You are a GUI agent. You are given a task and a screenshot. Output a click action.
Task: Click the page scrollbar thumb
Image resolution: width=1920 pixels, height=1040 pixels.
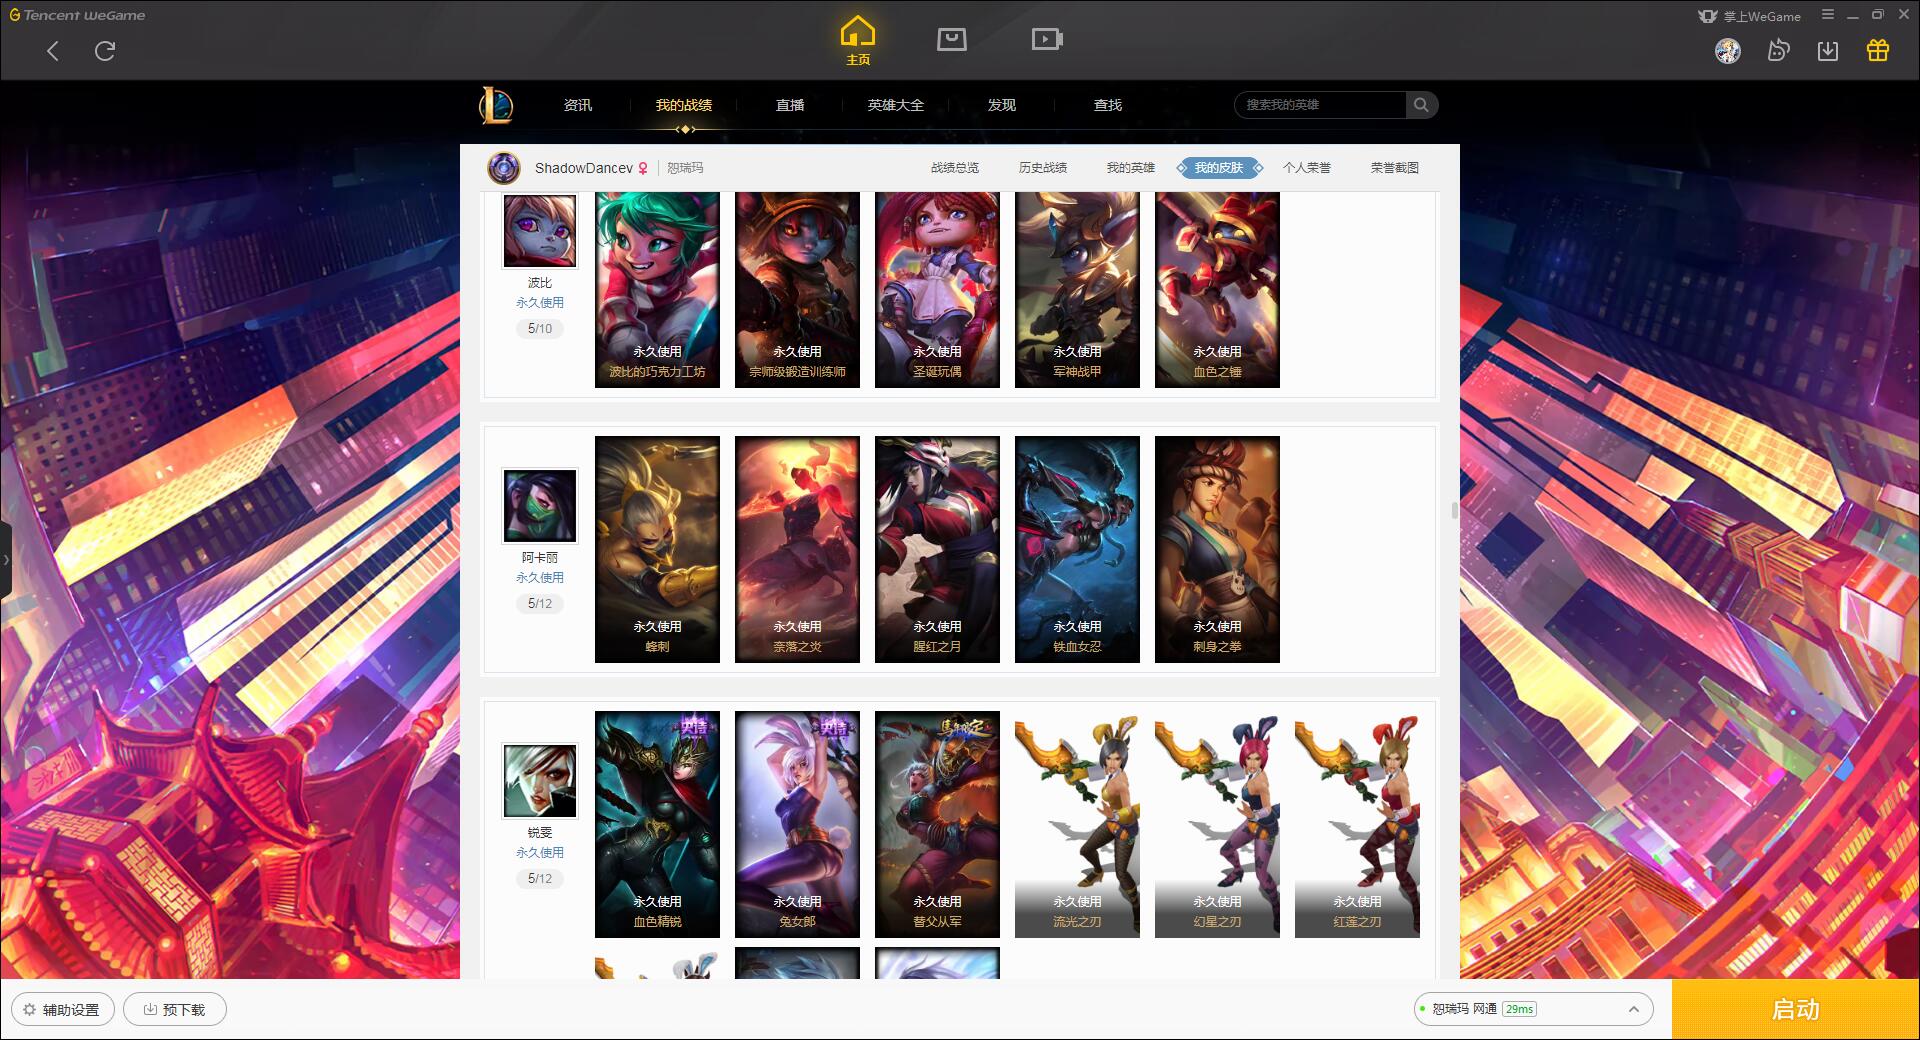[1454, 510]
